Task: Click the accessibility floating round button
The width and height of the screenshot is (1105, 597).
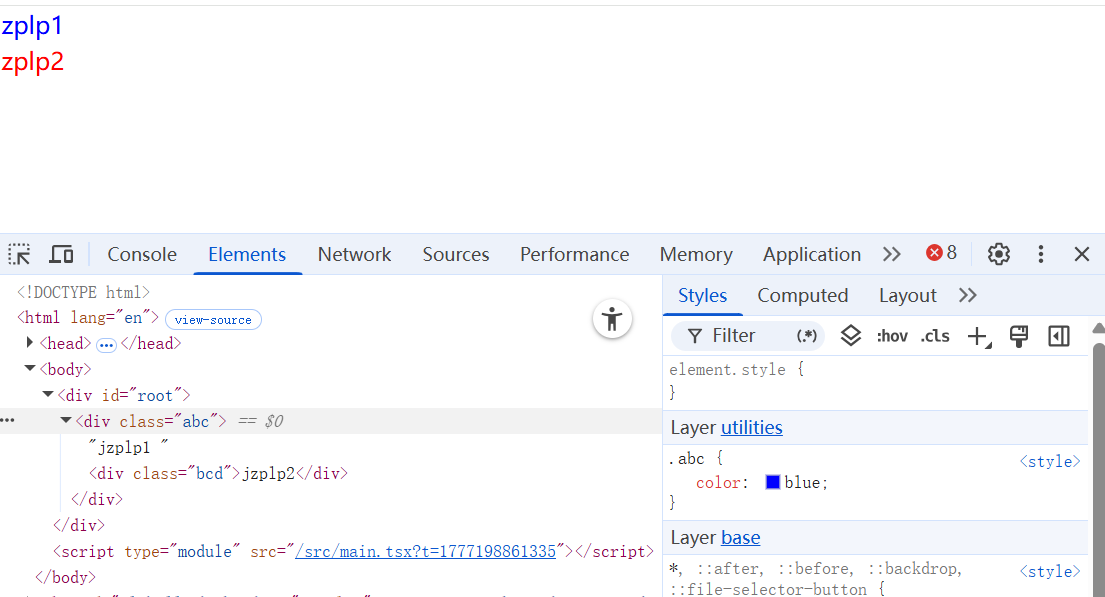Action: (612, 319)
